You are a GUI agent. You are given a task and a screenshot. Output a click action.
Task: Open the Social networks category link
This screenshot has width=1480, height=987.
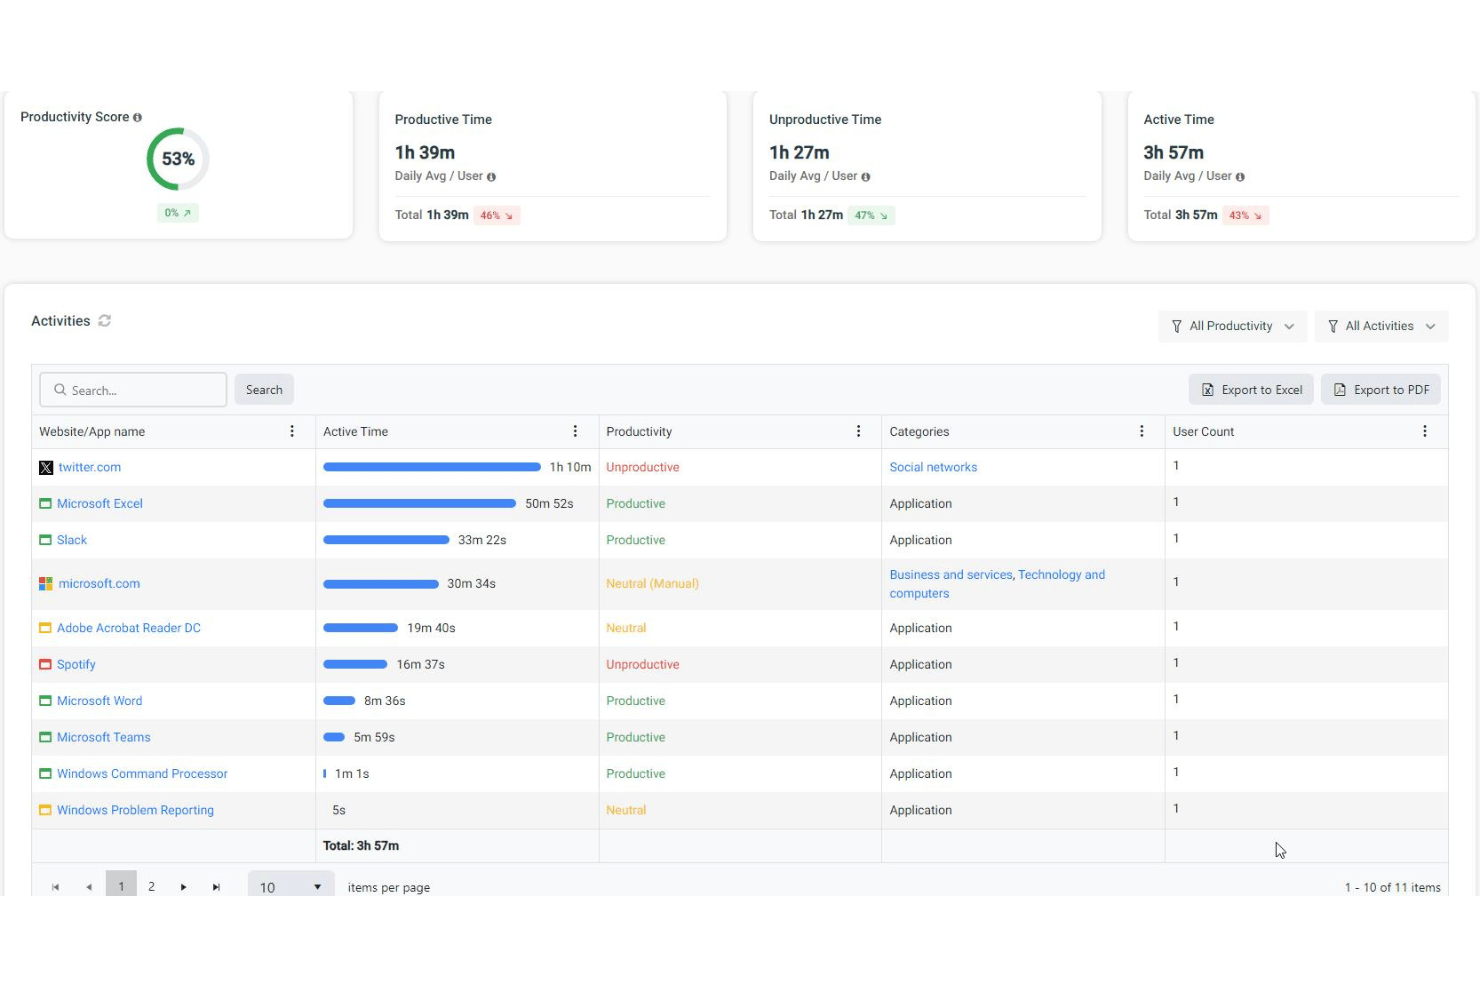point(933,467)
